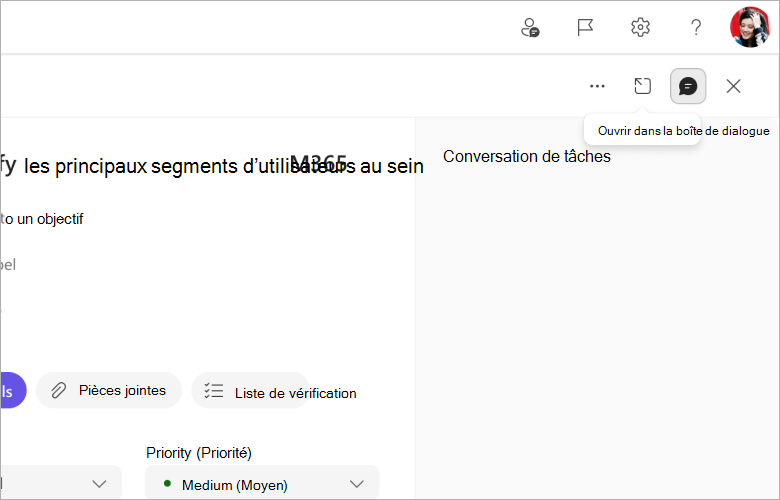This screenshot has height=500, width=780.
Task: Expand the Priority Medium (Moyen) dropdown
Action: click(x=262, y=484)
